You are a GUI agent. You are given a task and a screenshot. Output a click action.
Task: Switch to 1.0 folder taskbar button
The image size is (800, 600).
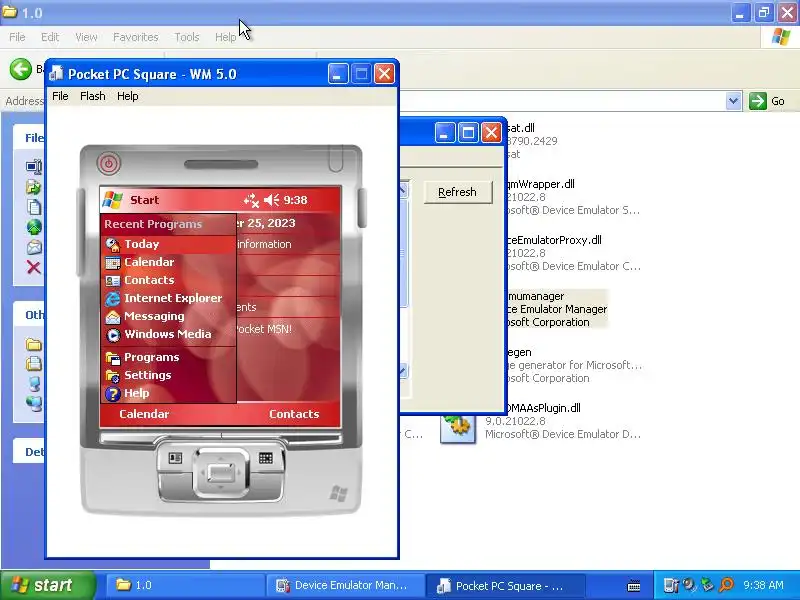[185, 585]
